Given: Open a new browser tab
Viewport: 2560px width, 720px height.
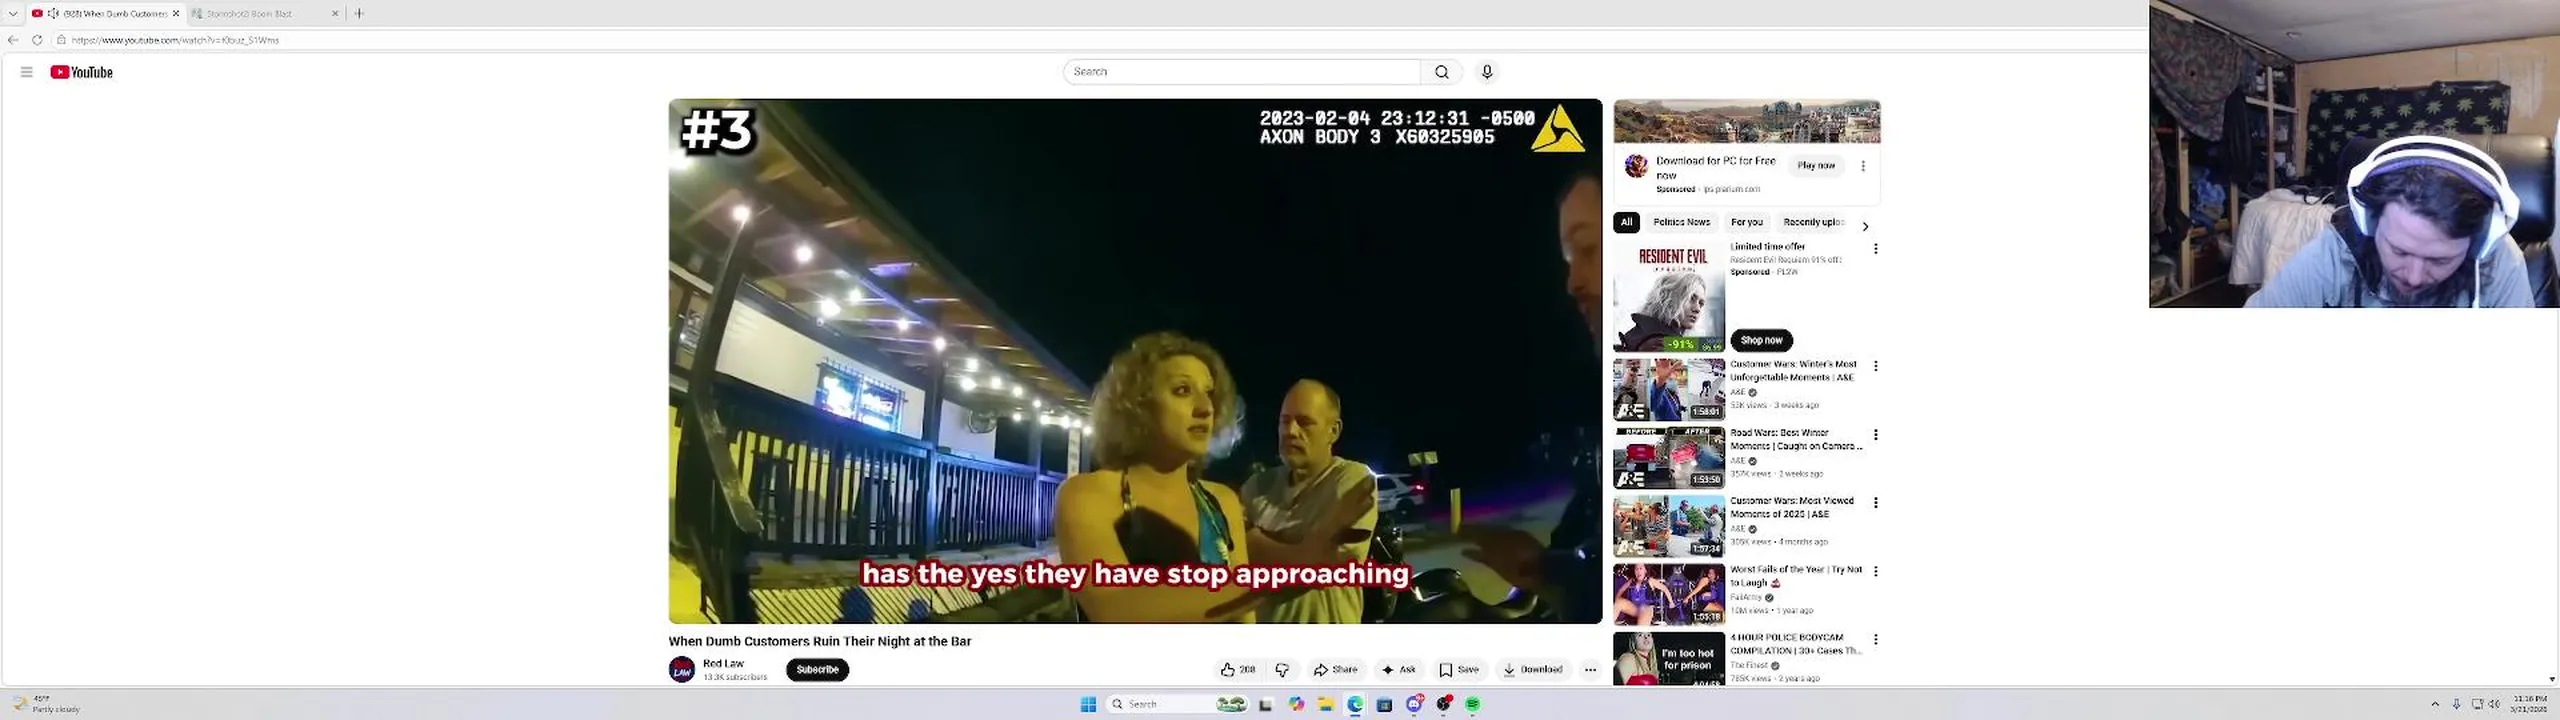Looking at the screenshot, I should (359, 13).
